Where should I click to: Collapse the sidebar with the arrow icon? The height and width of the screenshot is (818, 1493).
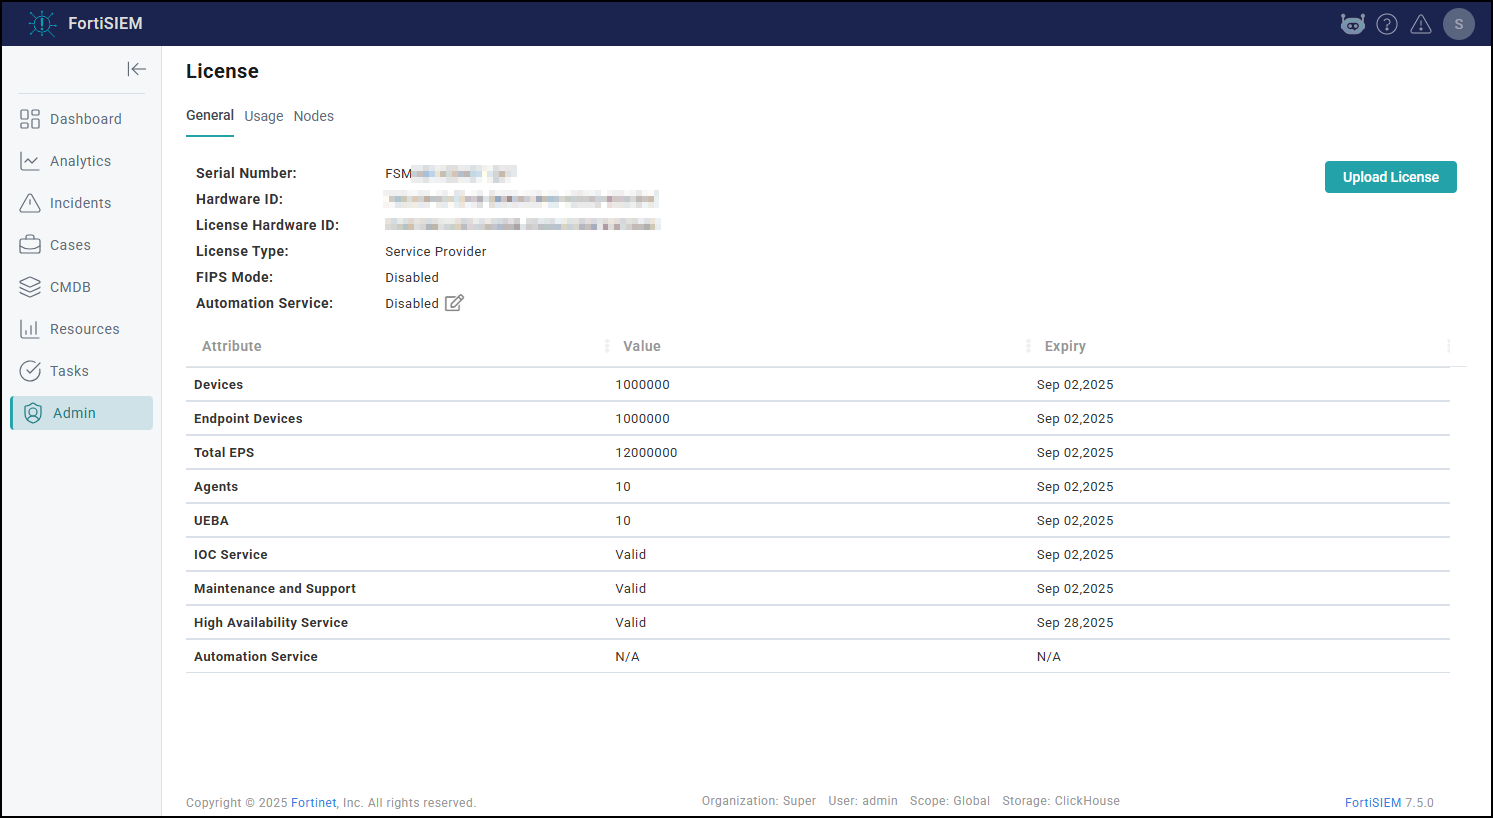pyautogui.click(x=137, y=69)
